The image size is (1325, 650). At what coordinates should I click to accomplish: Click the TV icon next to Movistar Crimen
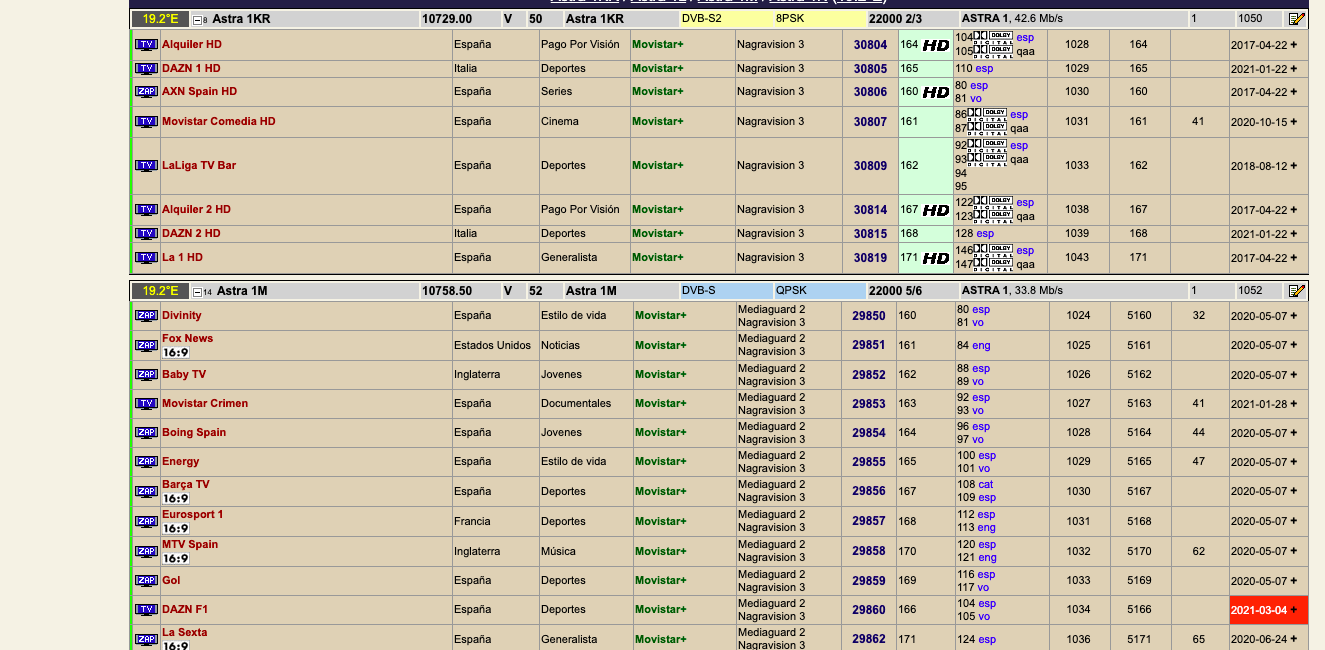point(146,403)
